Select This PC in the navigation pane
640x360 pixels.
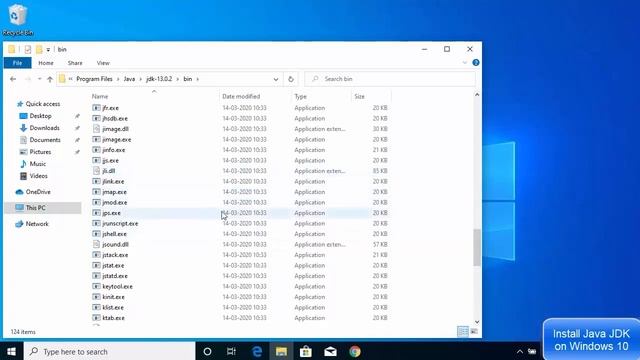pyautogui.click(x=36, y=208)
